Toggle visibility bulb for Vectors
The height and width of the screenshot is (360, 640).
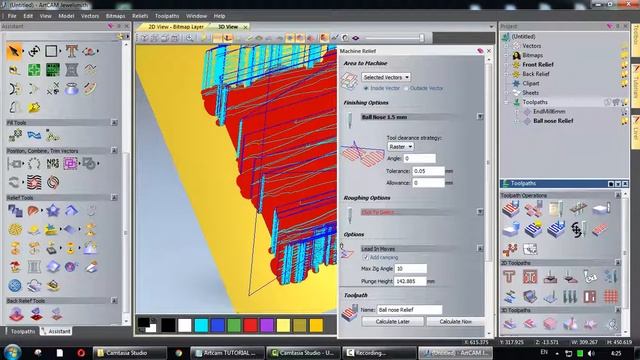(x=624, y=46)
